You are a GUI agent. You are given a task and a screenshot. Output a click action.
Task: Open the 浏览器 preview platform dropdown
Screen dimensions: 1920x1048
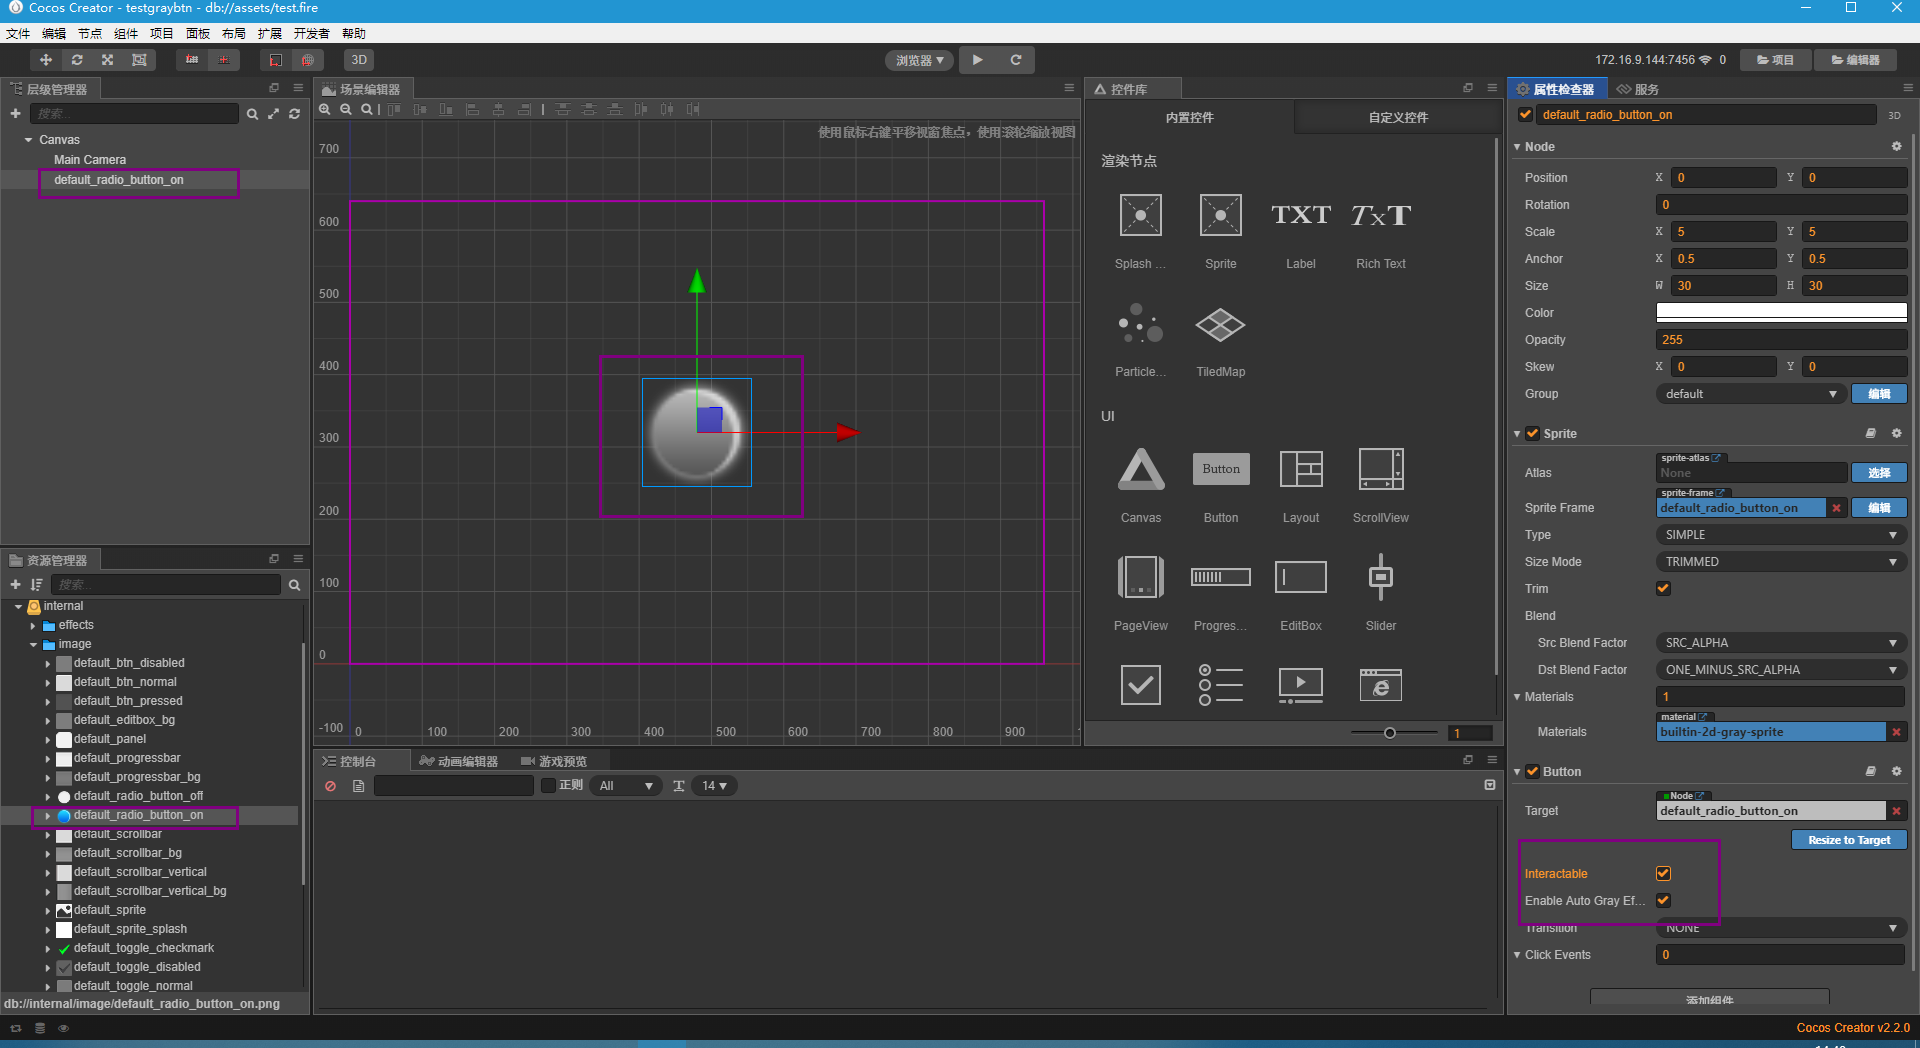[x=919, y=60]
